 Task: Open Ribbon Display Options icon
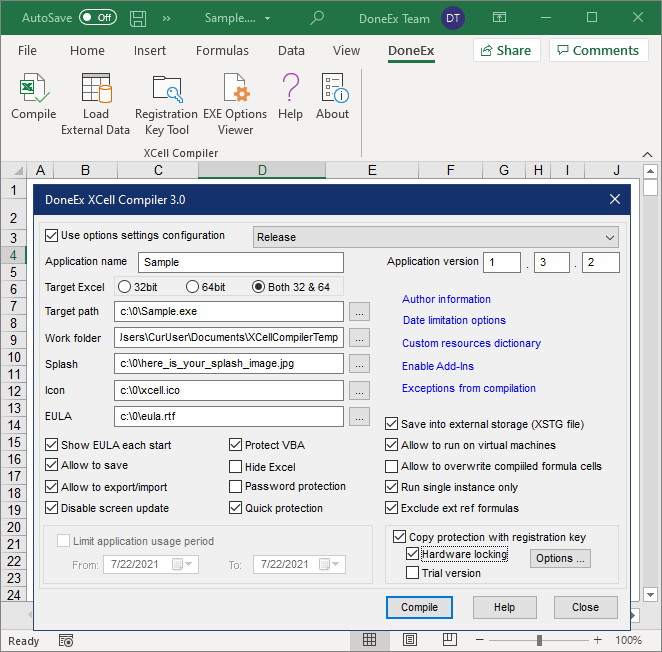coord(499,17)
